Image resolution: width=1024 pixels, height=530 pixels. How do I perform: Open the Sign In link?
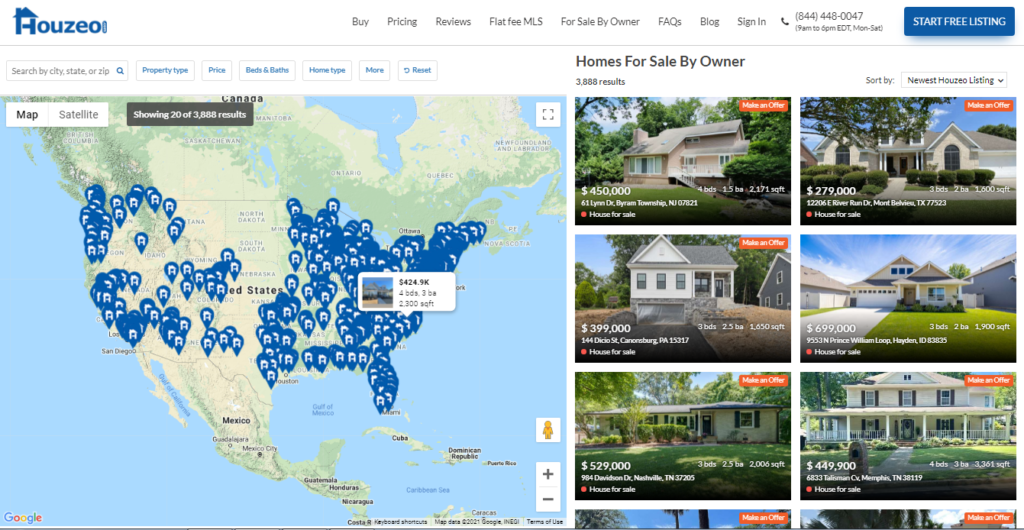click(x=752, y=22)
